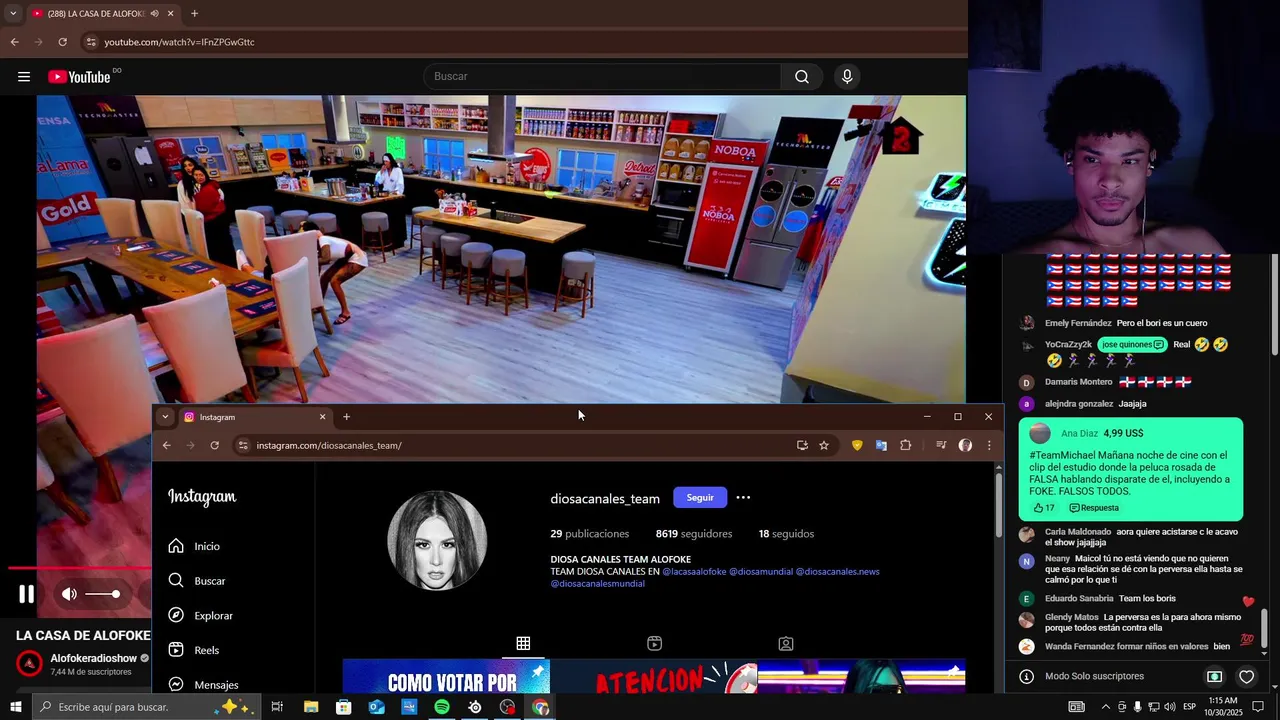Open Instagram Buscar in sidebar
Viewport: 1280px width, 720px height.
tap(197, 581)
